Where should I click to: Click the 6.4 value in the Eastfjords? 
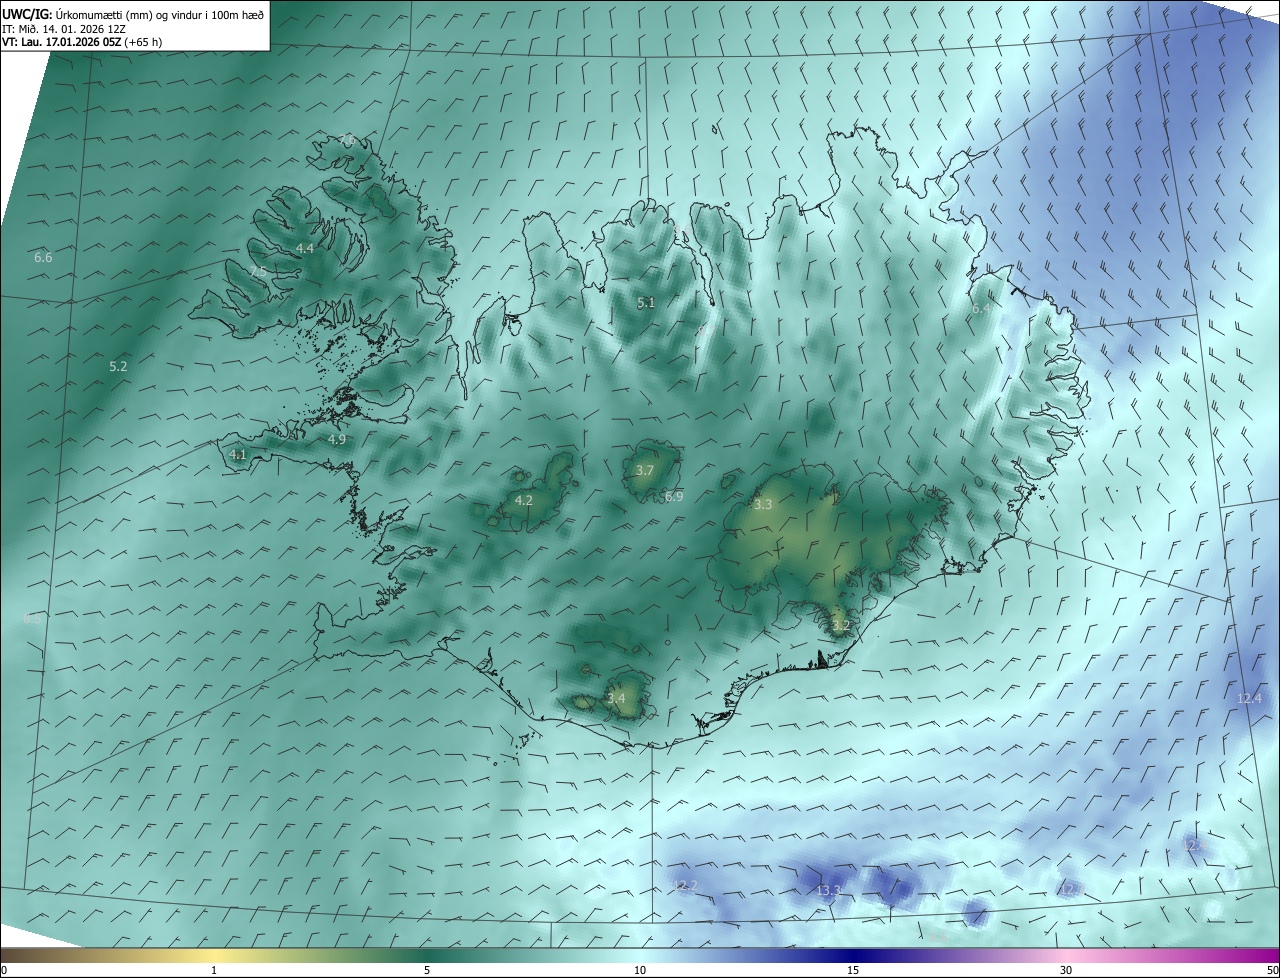981,310
